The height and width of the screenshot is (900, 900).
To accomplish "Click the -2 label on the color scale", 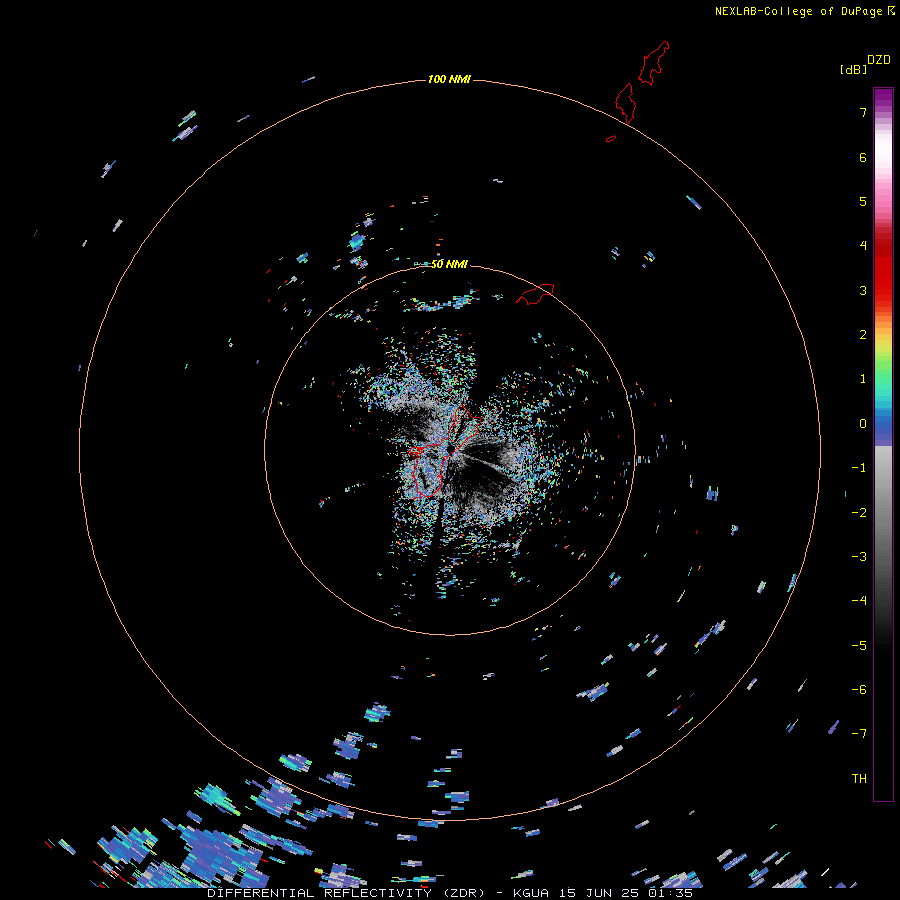I will click(859, 513).
